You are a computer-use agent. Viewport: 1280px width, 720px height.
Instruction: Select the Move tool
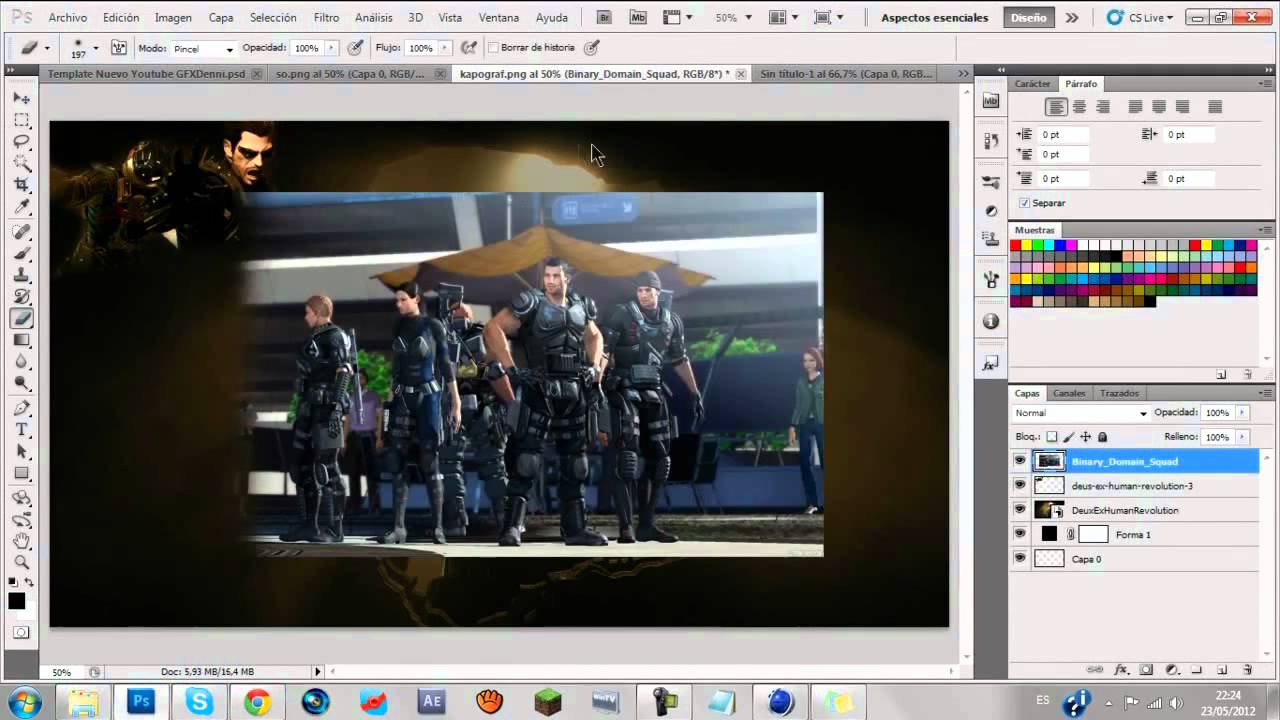(21, 98)
